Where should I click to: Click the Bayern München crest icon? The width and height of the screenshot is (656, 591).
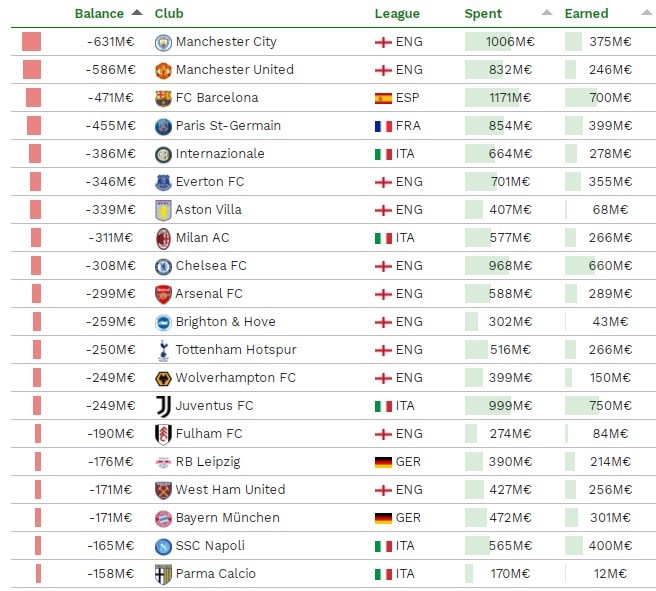[163, 518]
